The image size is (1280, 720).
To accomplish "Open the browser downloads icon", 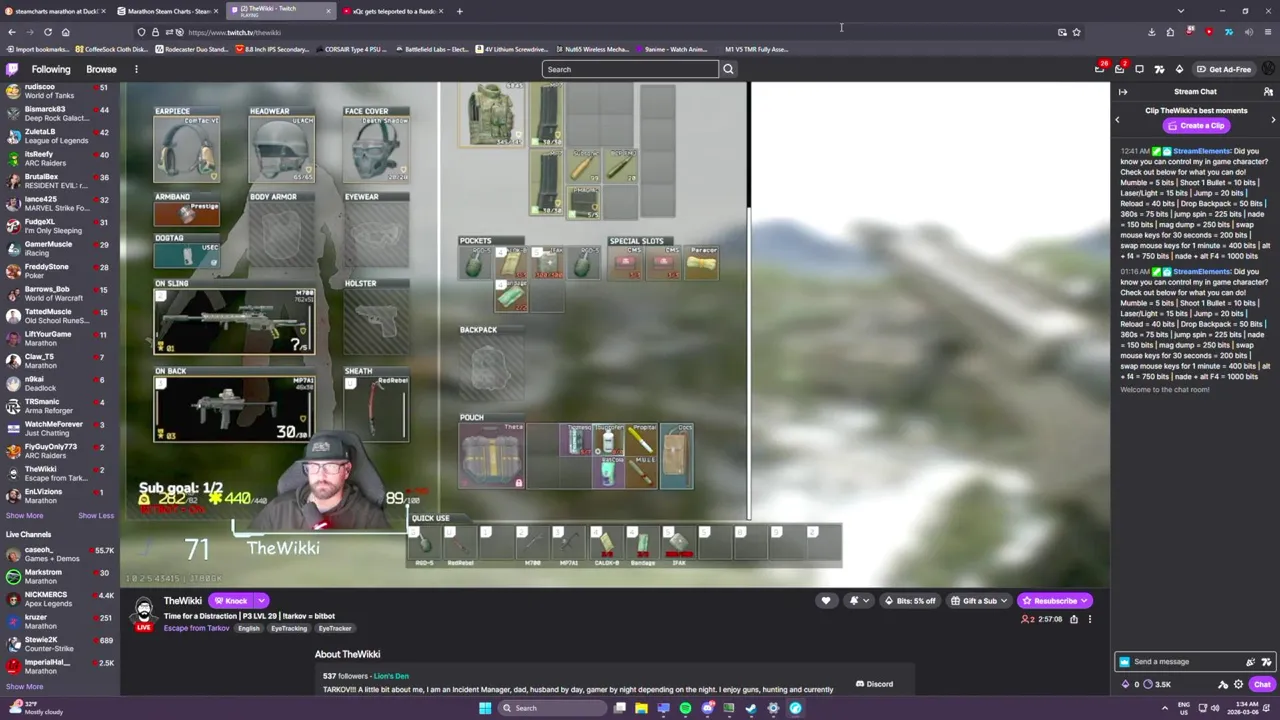I will 1151,32.
